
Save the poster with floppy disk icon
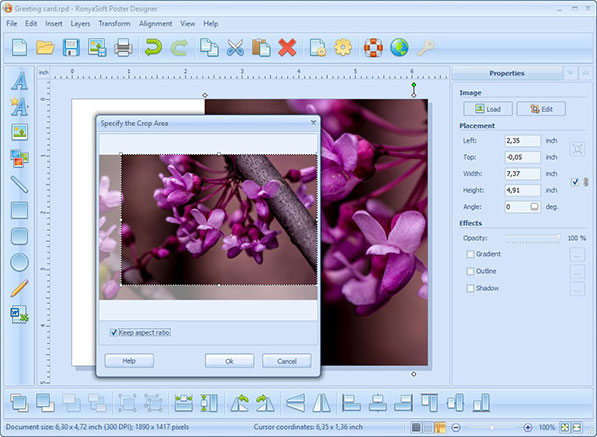[x=71, y=48]
